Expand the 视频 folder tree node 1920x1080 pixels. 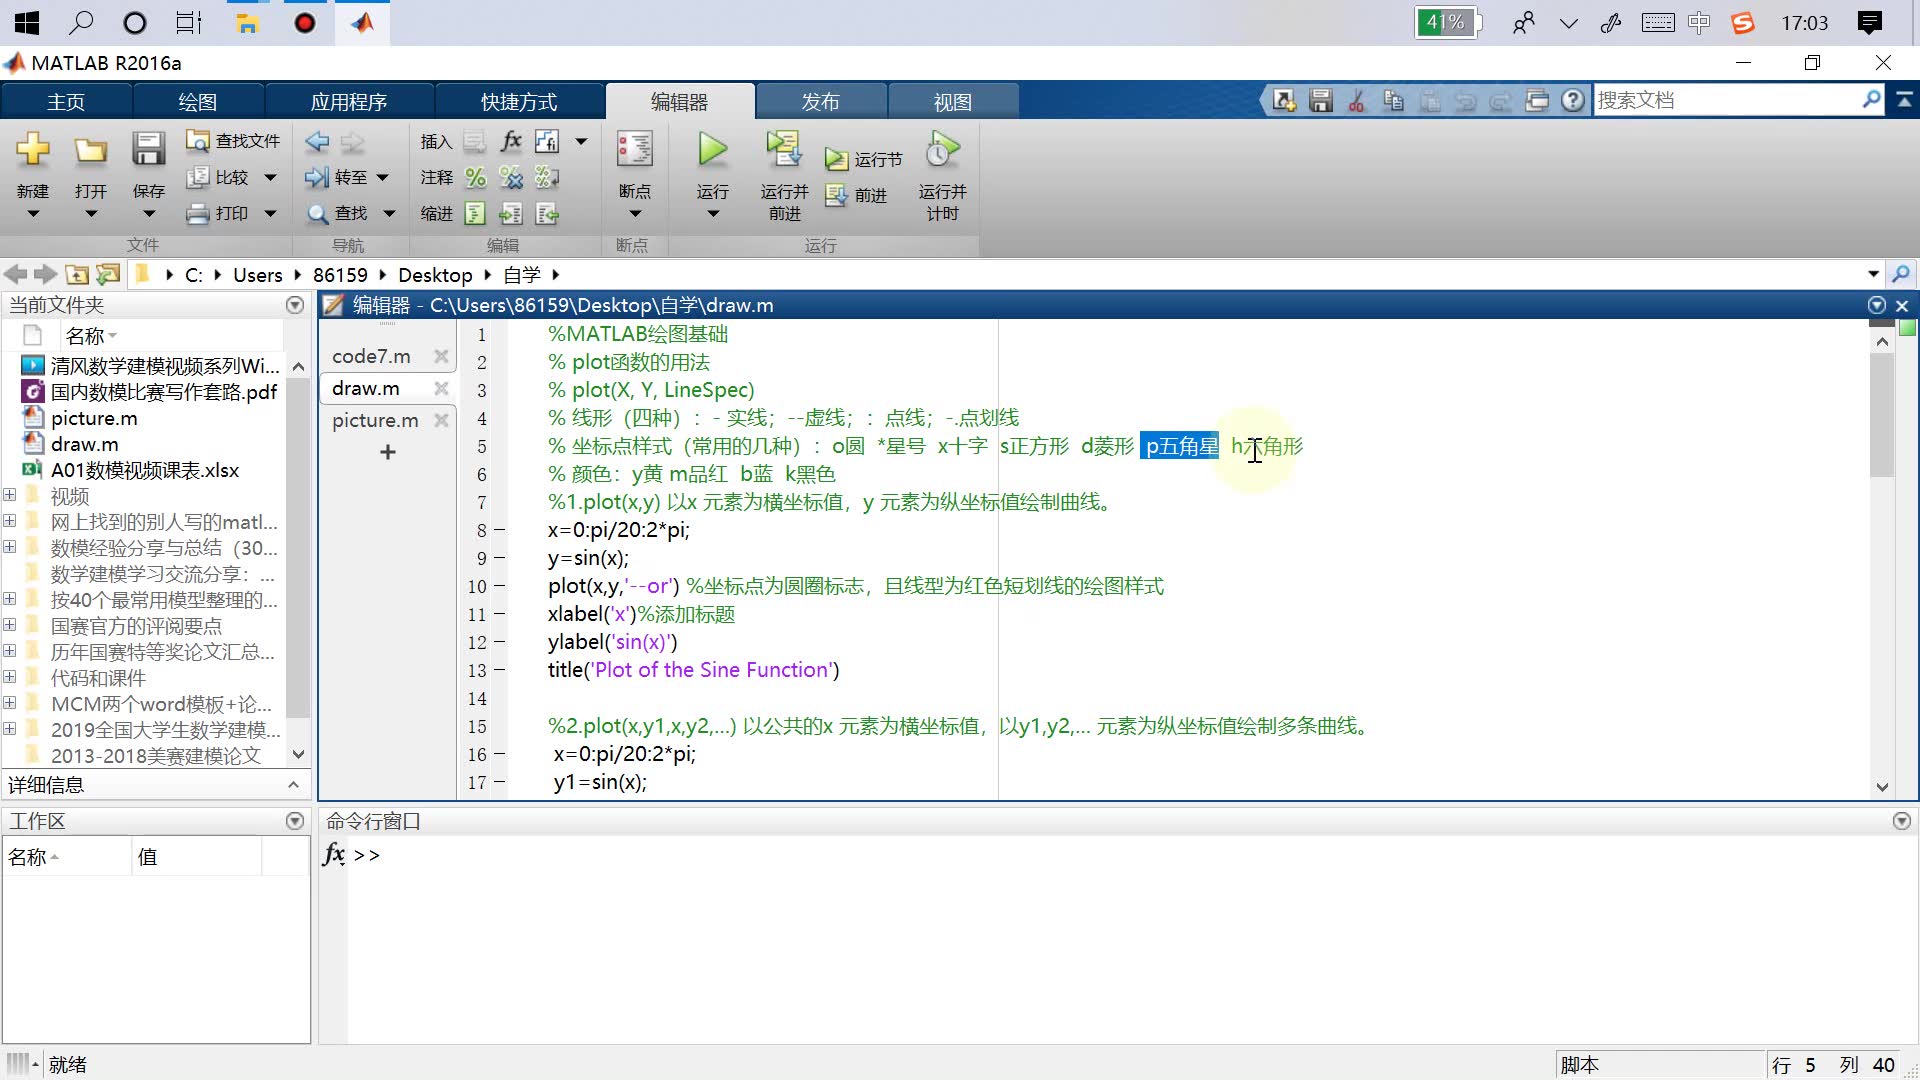tap(10, 495)
